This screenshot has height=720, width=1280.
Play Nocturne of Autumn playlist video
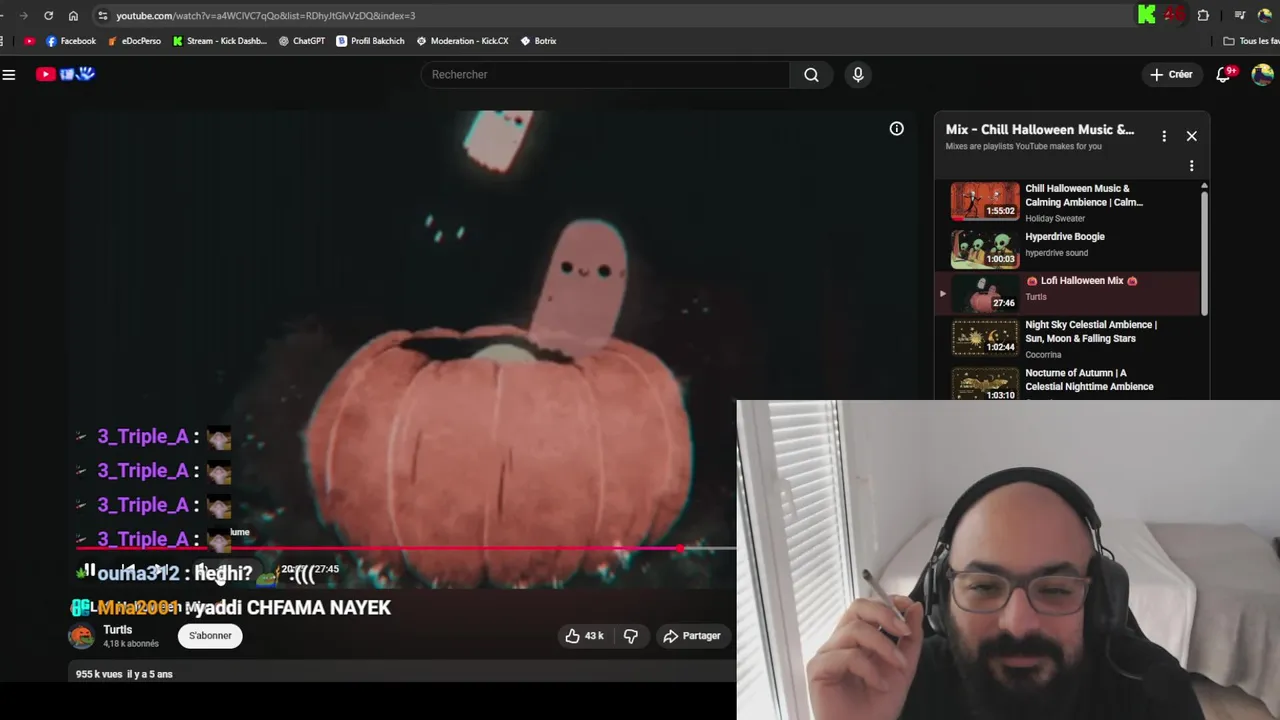click(x=1068, y=383)
